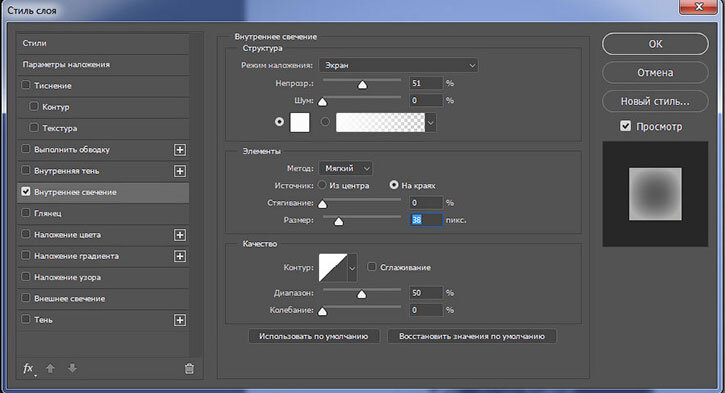Enable the Внешнее свечение checkbox

(26, 298)
